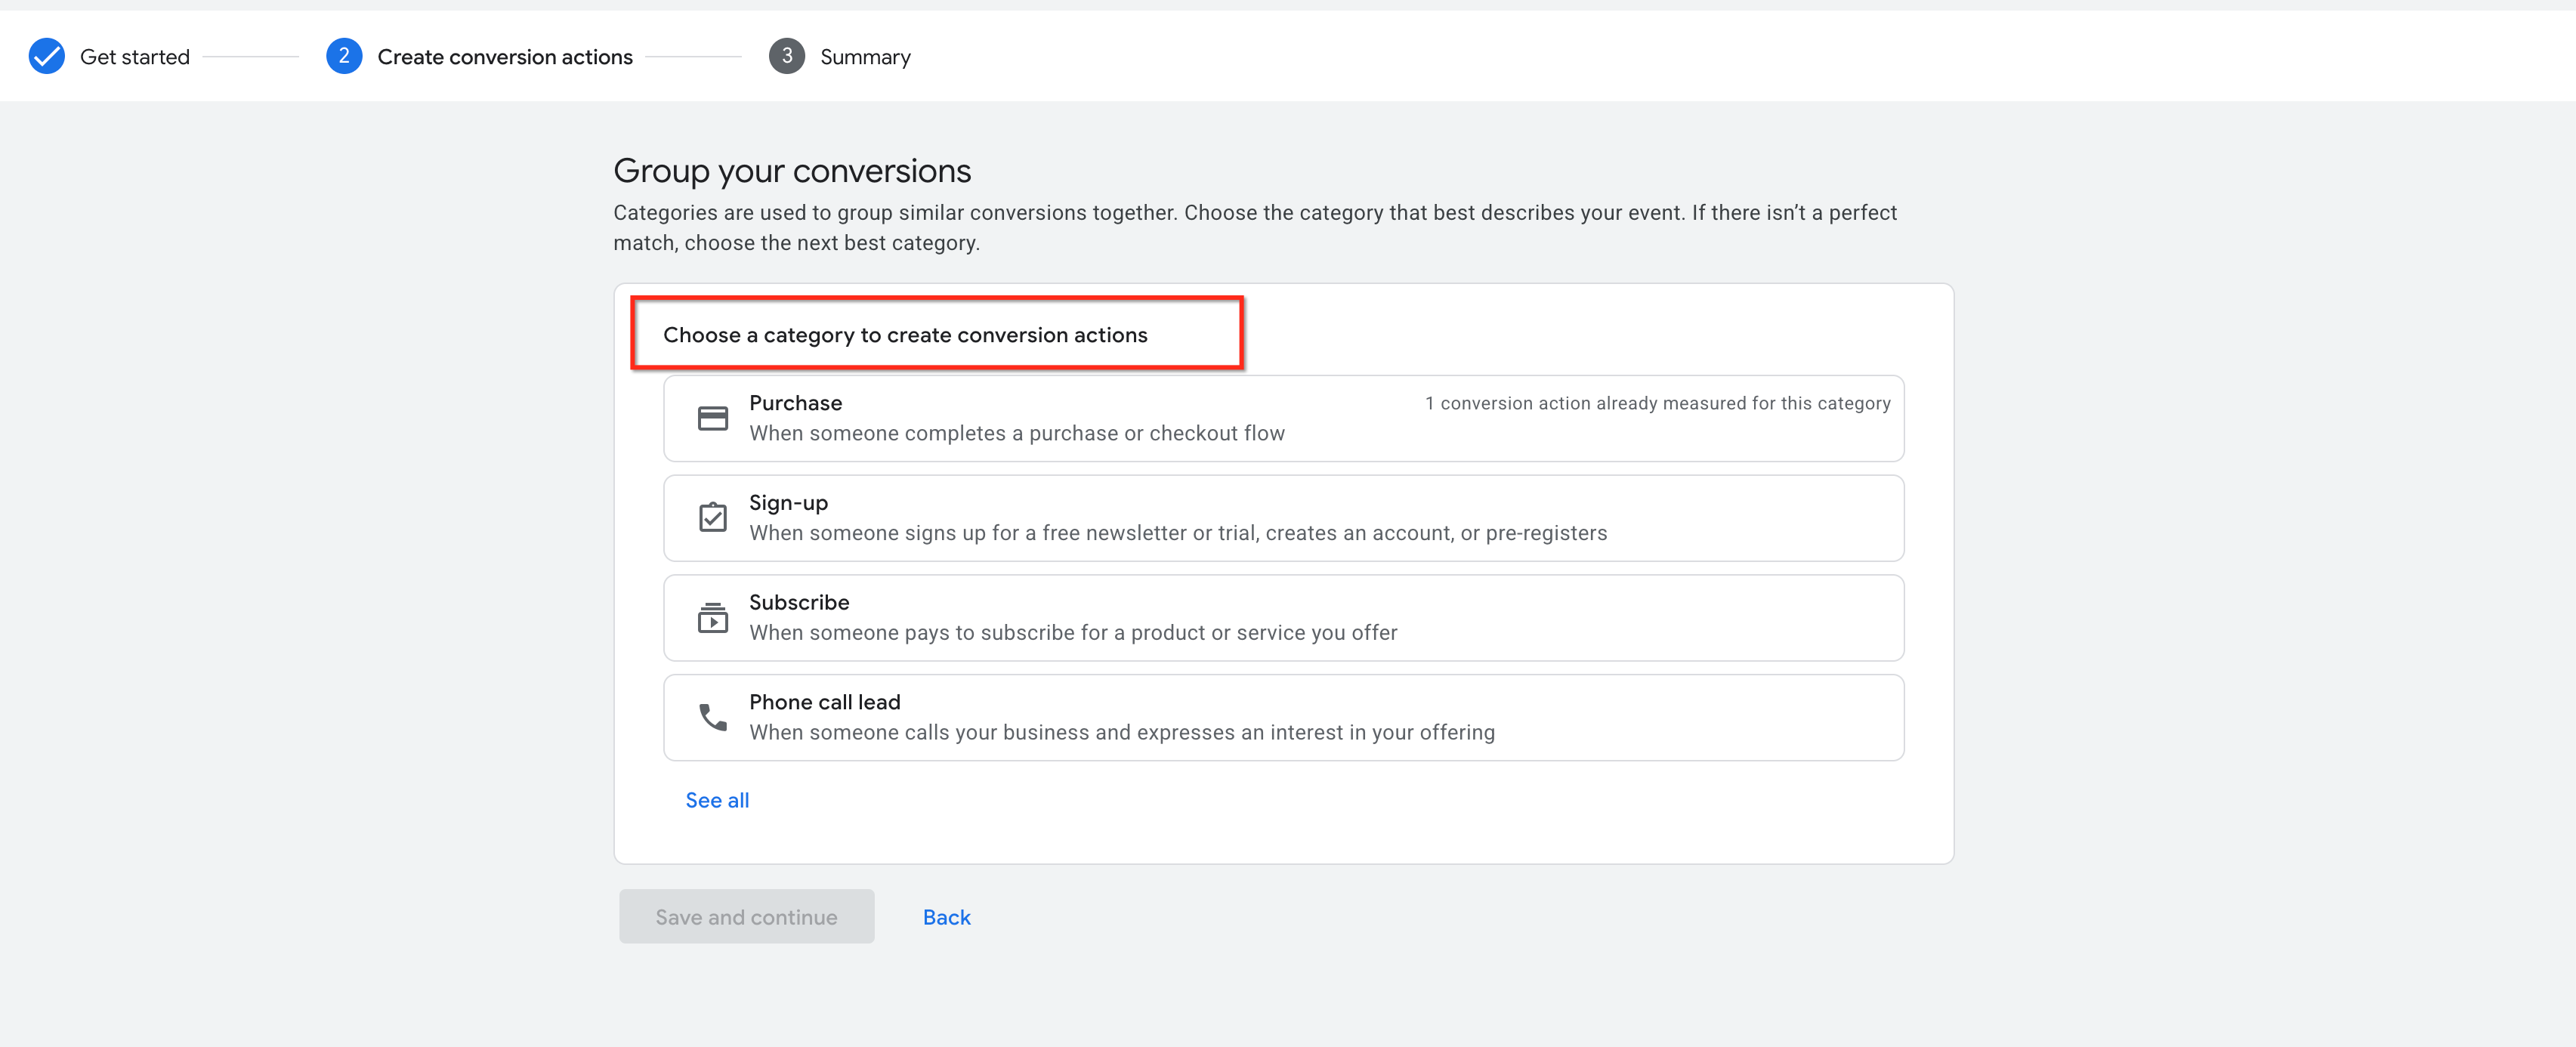Click the Get started blue checkmark icon

tap(47, 57)
